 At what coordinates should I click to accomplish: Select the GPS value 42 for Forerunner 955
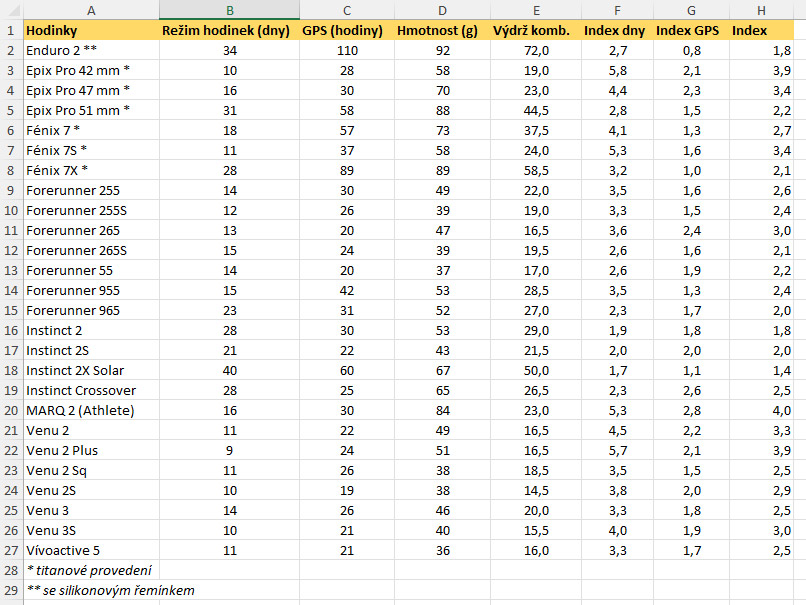(x=347, y=290)
